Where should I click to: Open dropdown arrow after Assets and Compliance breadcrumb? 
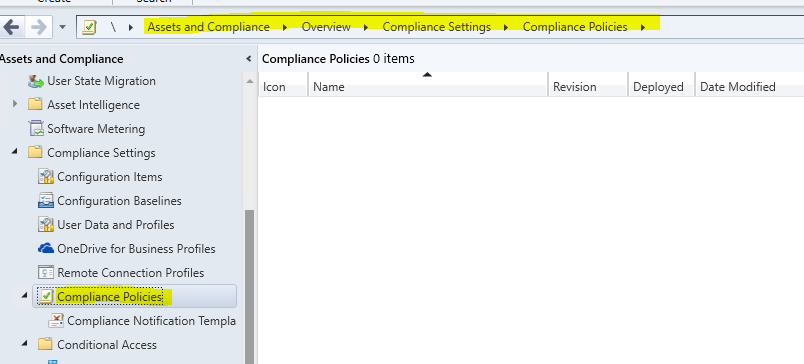tap(286, 27)
